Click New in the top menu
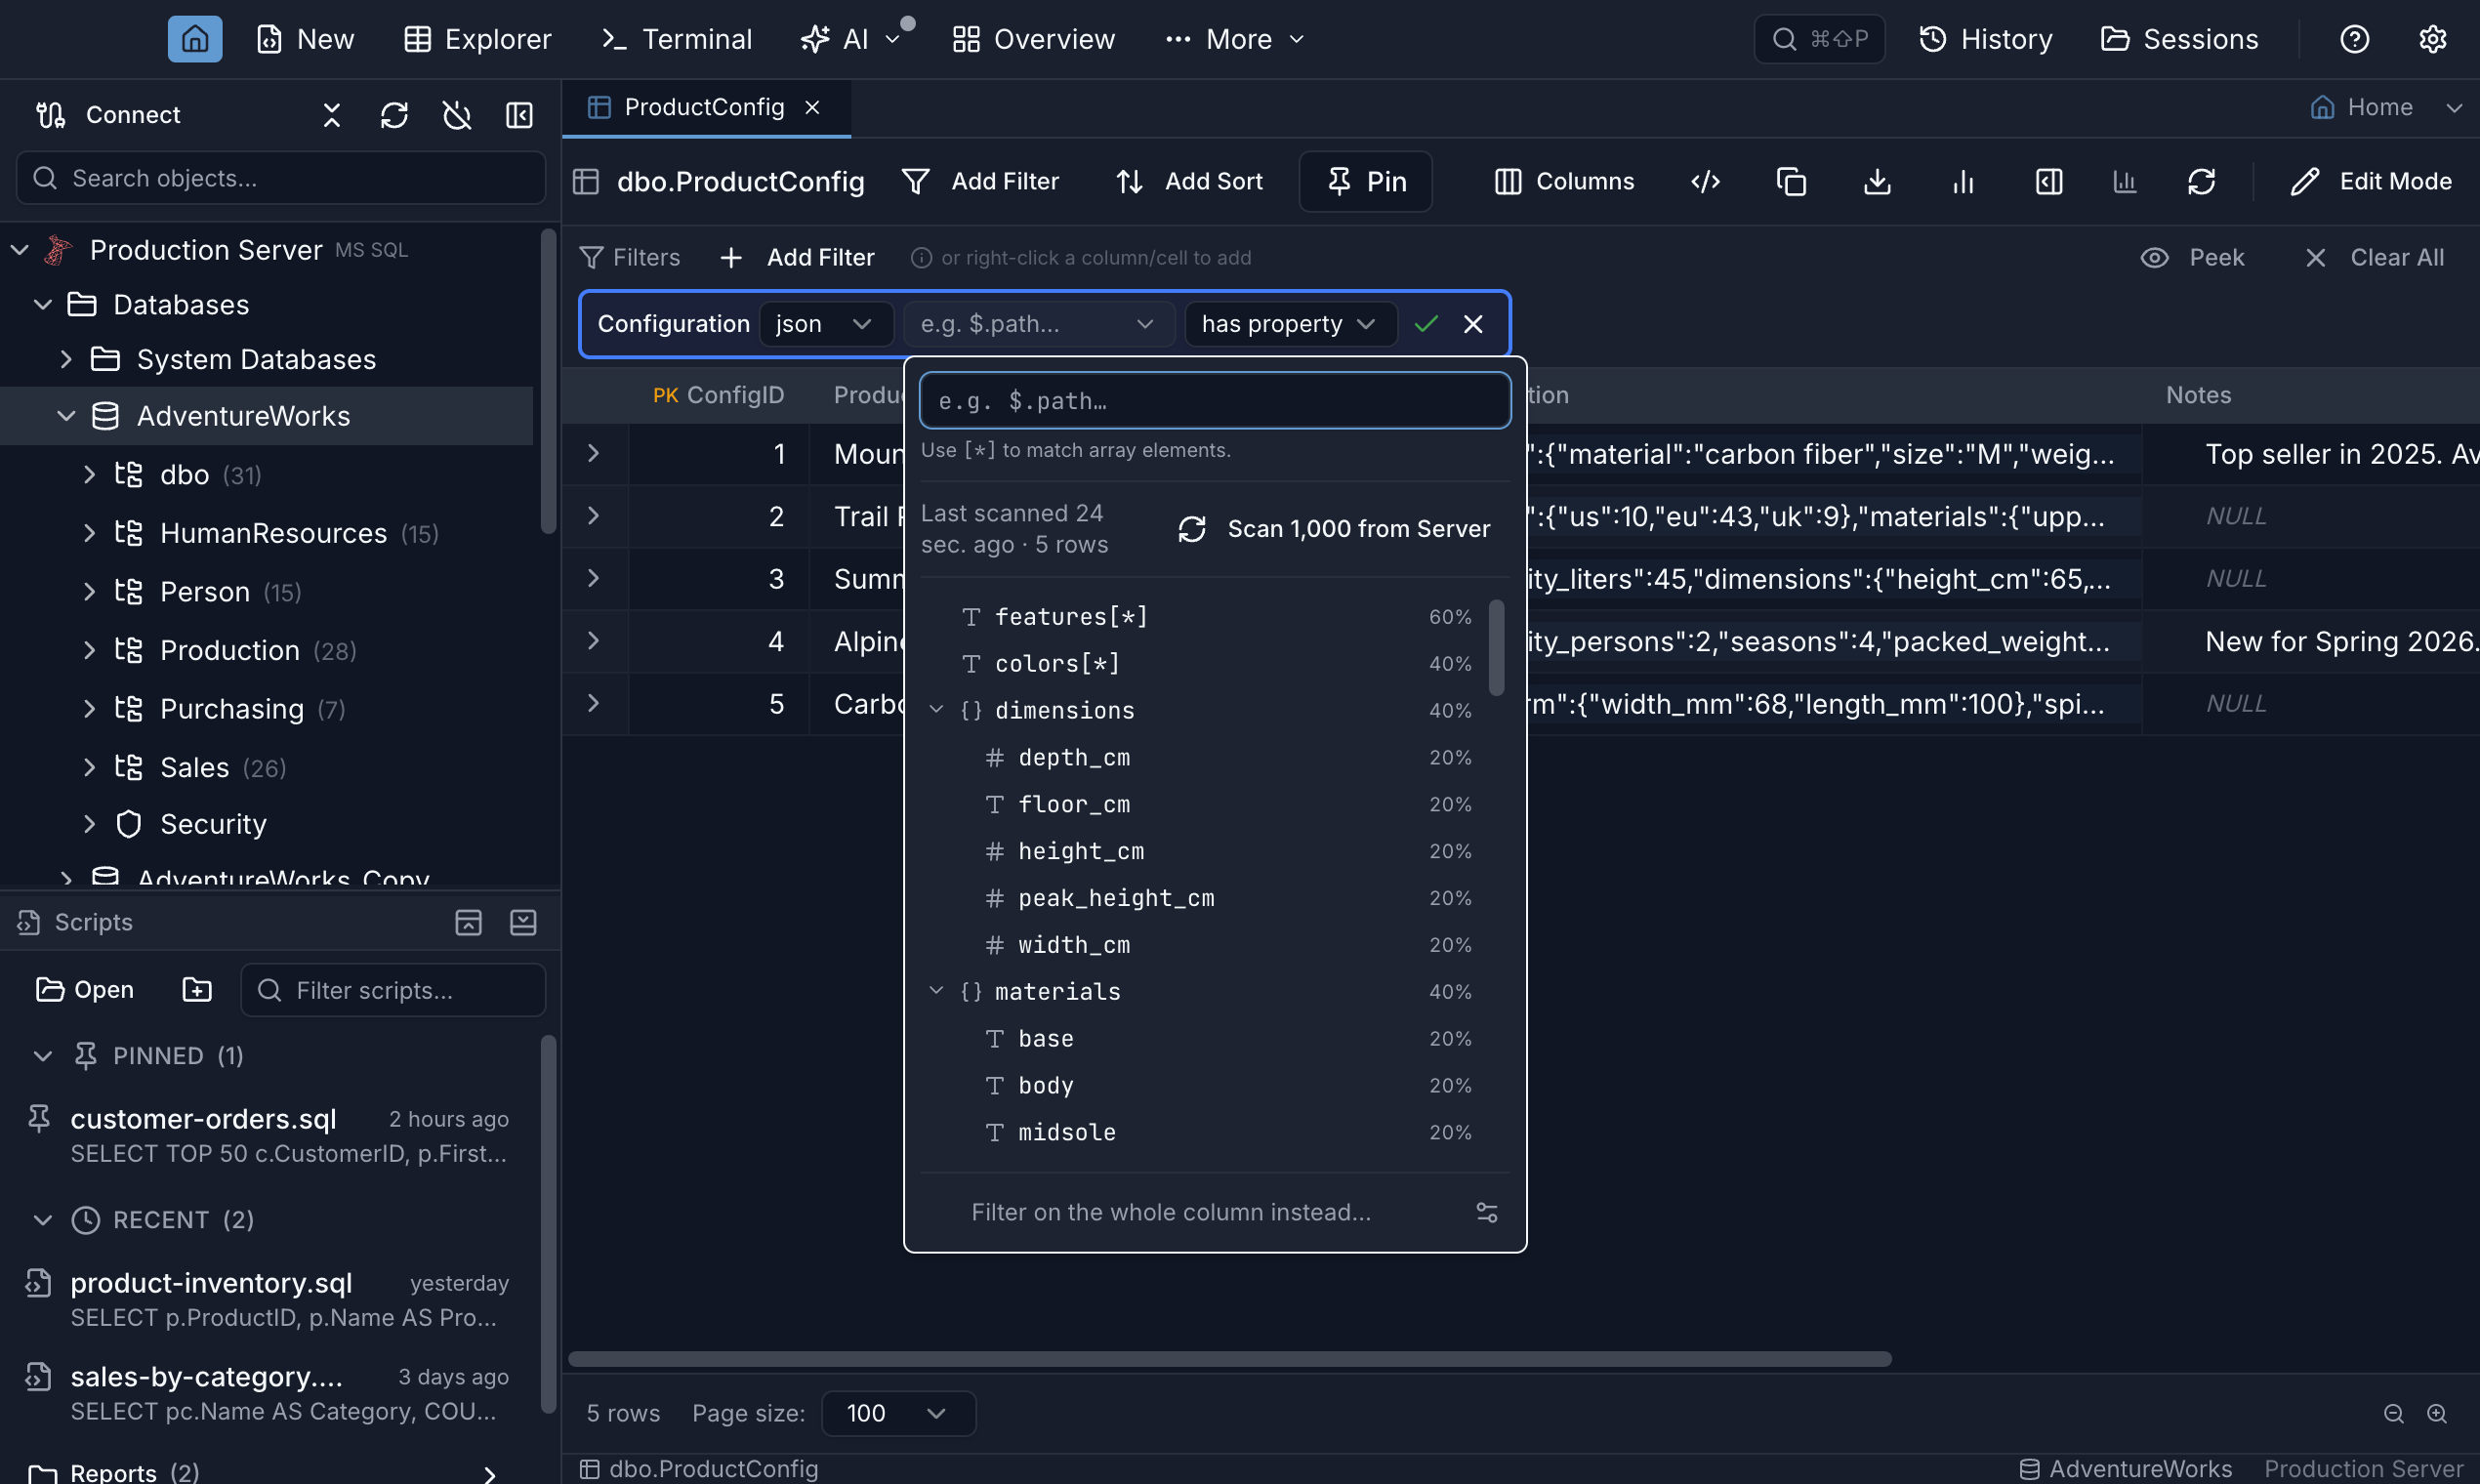Image resolution: width=2480 pixels, height=1484 pixels. click(305, 39)
